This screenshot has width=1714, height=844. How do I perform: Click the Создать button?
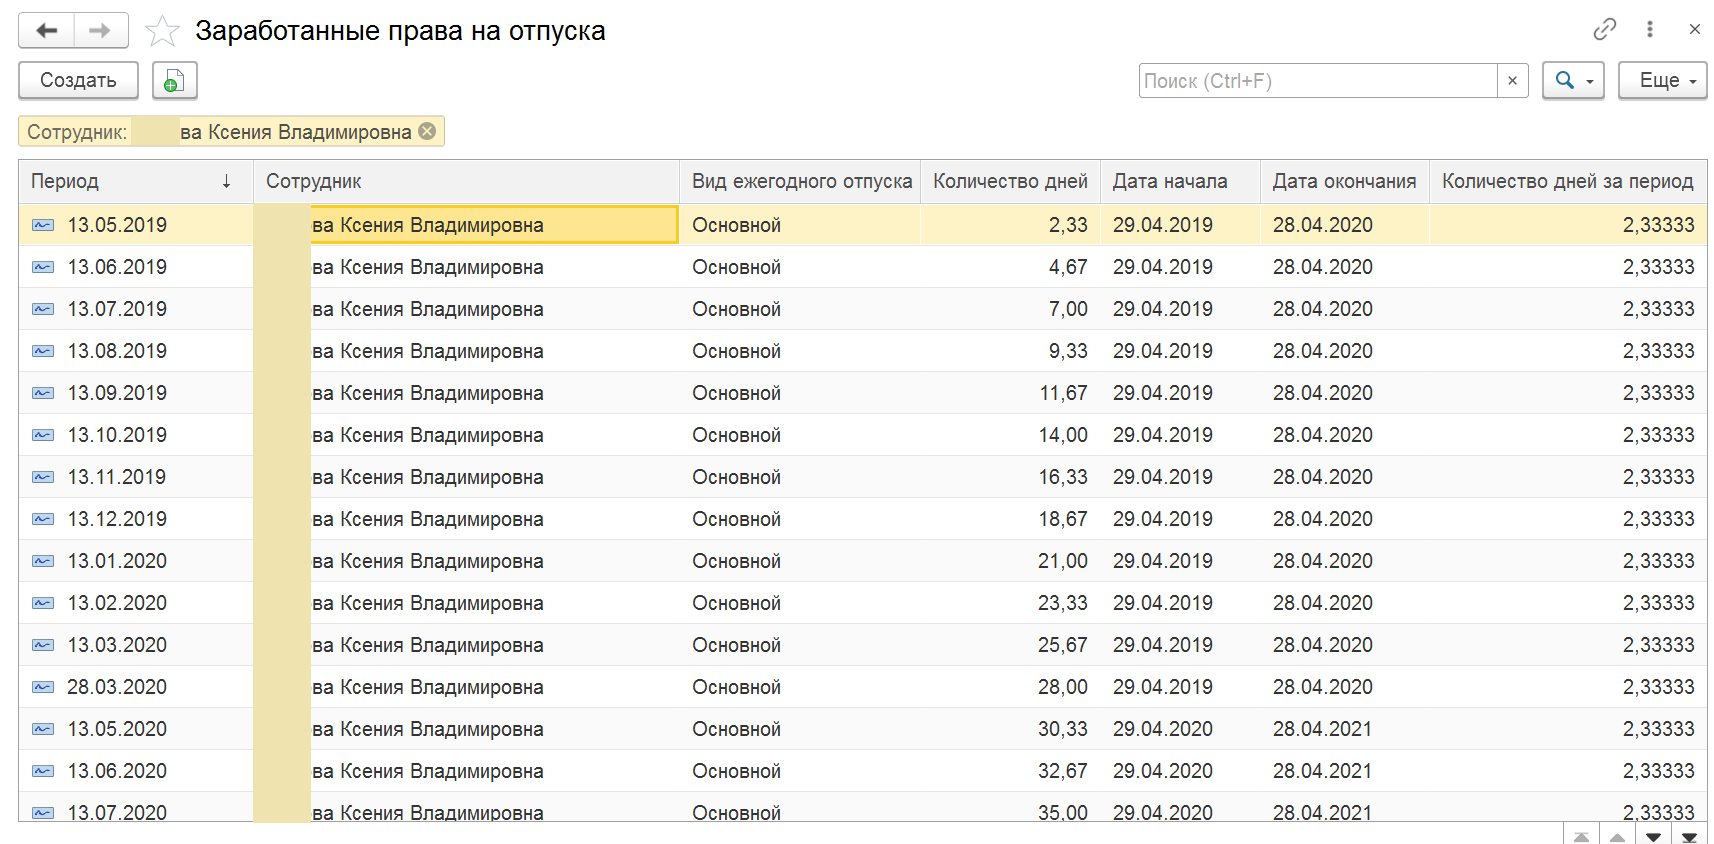(x=78, y=80)
